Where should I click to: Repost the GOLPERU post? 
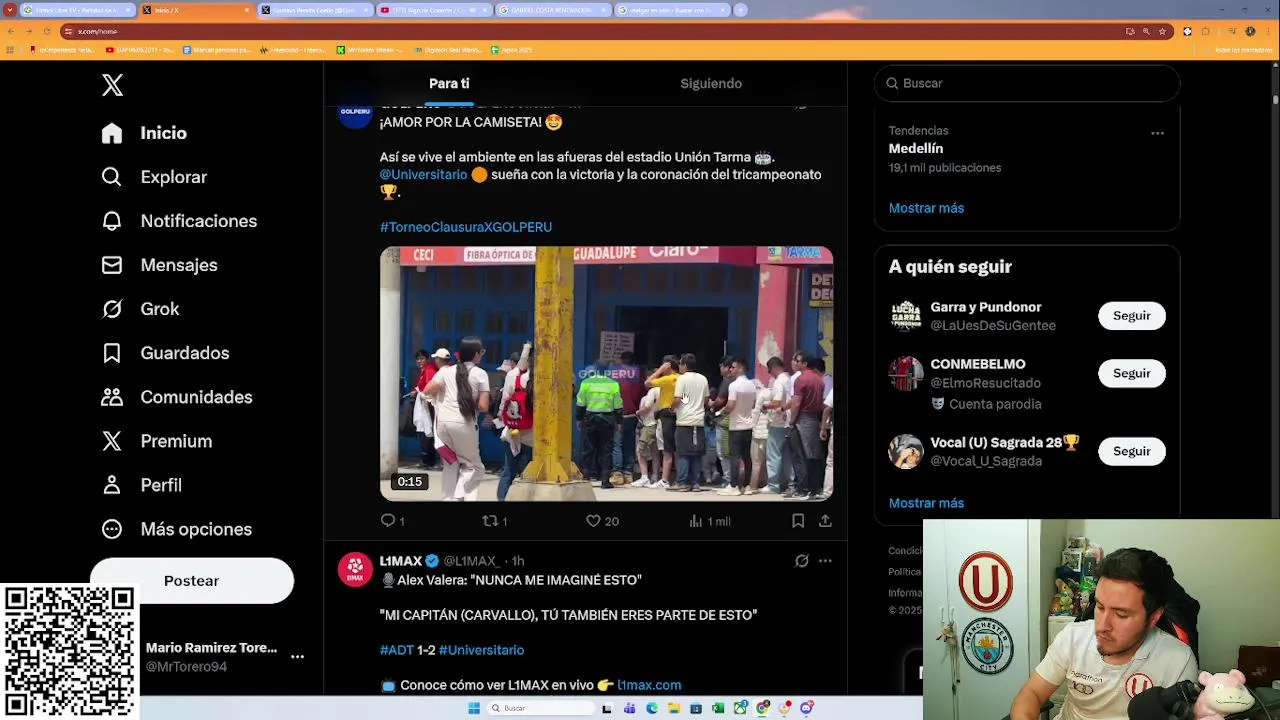tap(491, 521)
